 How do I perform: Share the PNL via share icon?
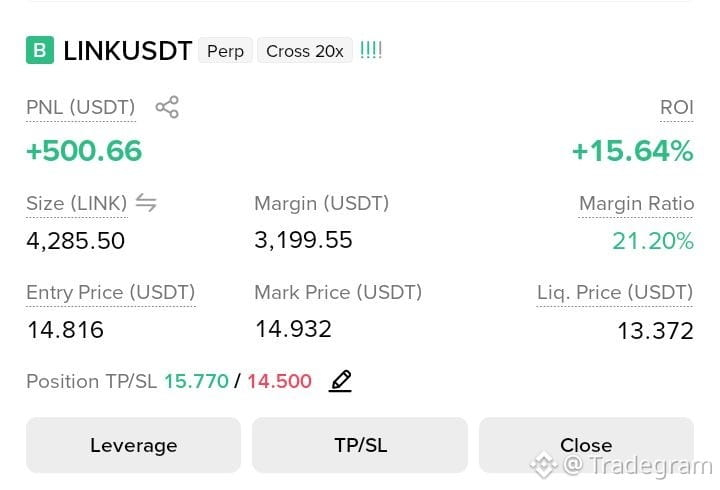click(x=167, y=107)
